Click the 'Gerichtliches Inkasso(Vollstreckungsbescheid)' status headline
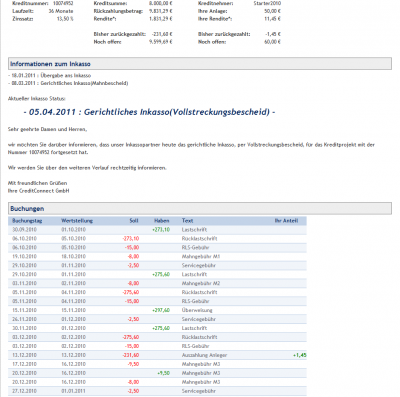400x397 pixels. pos(149,112)
